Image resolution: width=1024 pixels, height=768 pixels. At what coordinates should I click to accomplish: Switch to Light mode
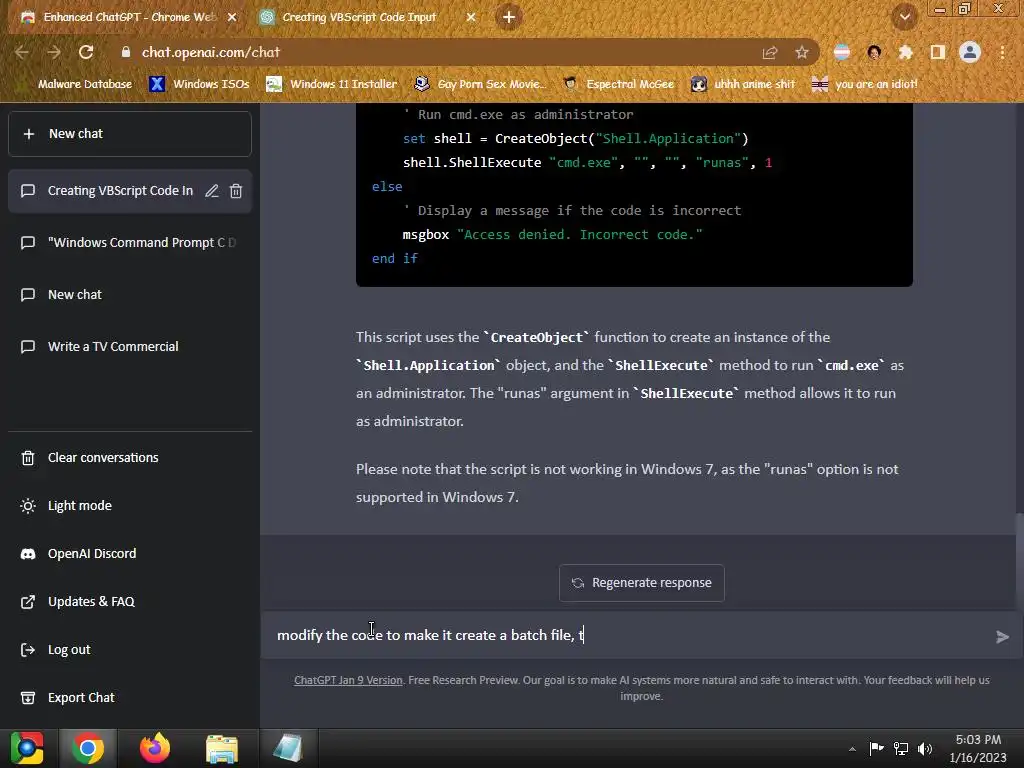[129, 505]
